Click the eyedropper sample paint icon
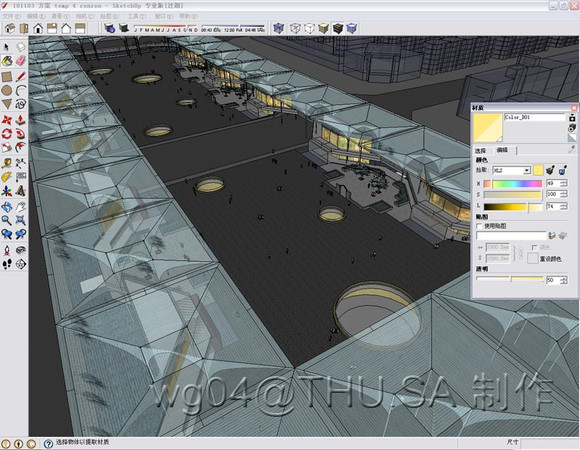Viewport: 580px width, 450px height. (x=572, y=149)
